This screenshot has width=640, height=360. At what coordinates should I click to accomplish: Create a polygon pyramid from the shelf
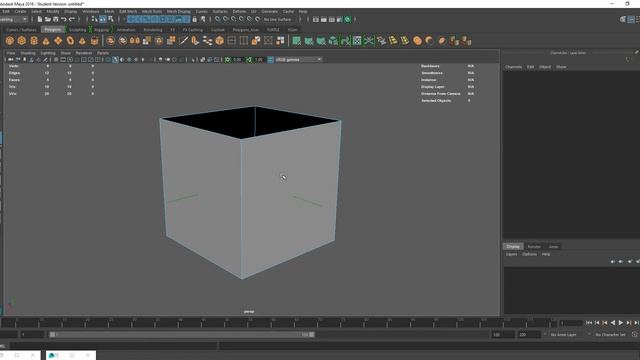[x=82, y=41]
